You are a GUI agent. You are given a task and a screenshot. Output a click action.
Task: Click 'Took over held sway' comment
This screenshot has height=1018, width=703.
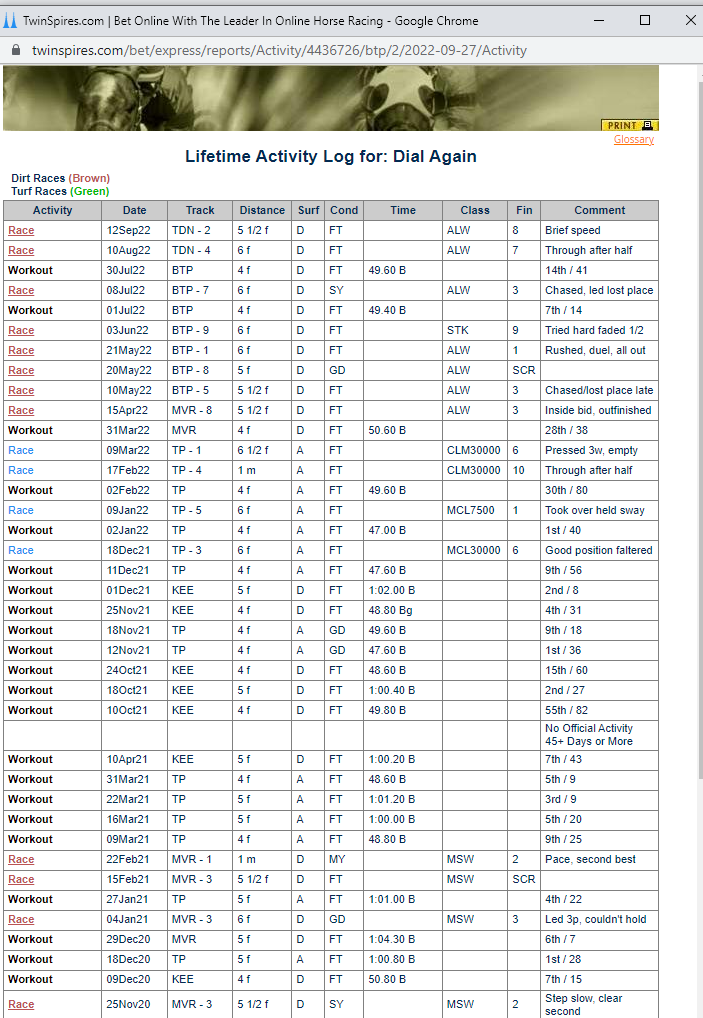pyautogui.click(x=595, y=510)
